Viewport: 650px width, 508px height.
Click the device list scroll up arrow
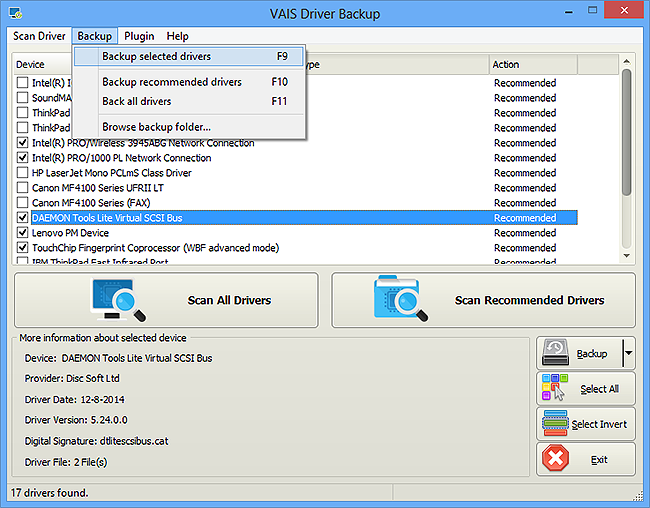(x=626, y=61)
